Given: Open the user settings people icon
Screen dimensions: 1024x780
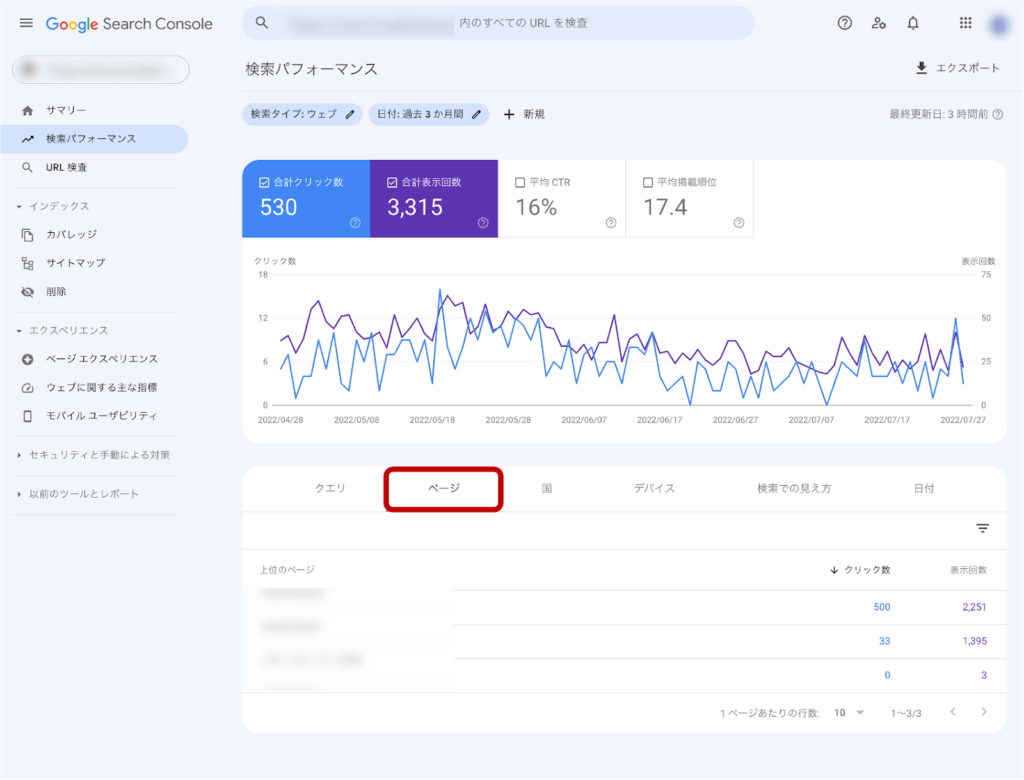Looking at the screenshot, I should 879,23.
